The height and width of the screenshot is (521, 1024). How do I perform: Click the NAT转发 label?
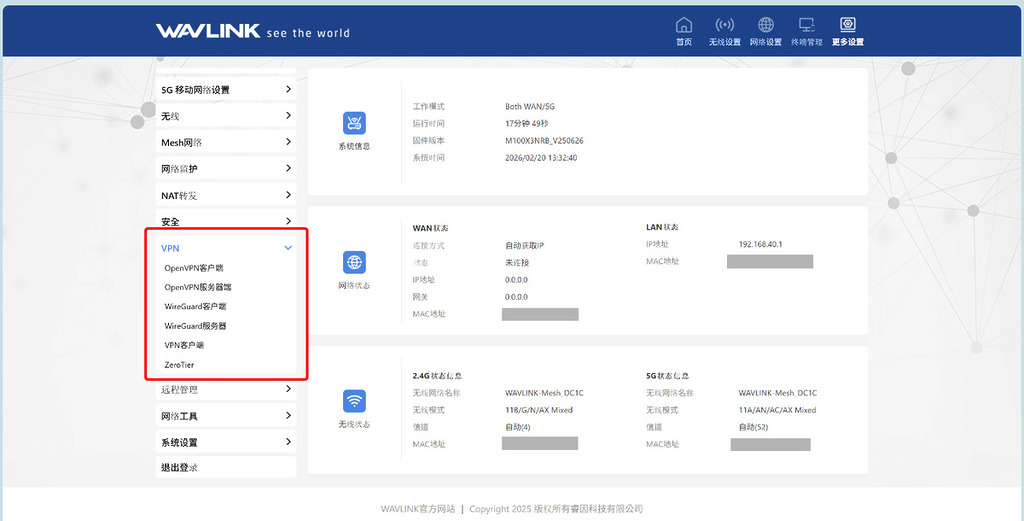[x=179, y=195]
